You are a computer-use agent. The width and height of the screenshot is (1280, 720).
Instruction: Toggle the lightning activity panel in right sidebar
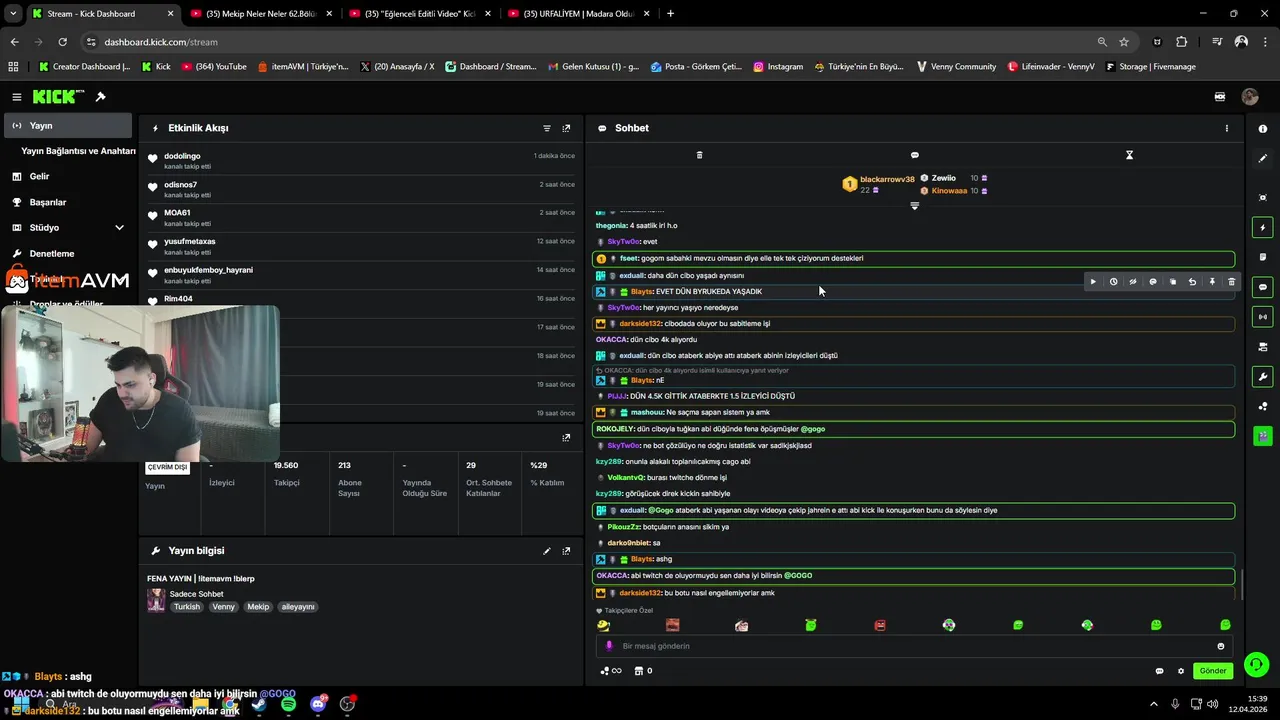click(1263, 228)
